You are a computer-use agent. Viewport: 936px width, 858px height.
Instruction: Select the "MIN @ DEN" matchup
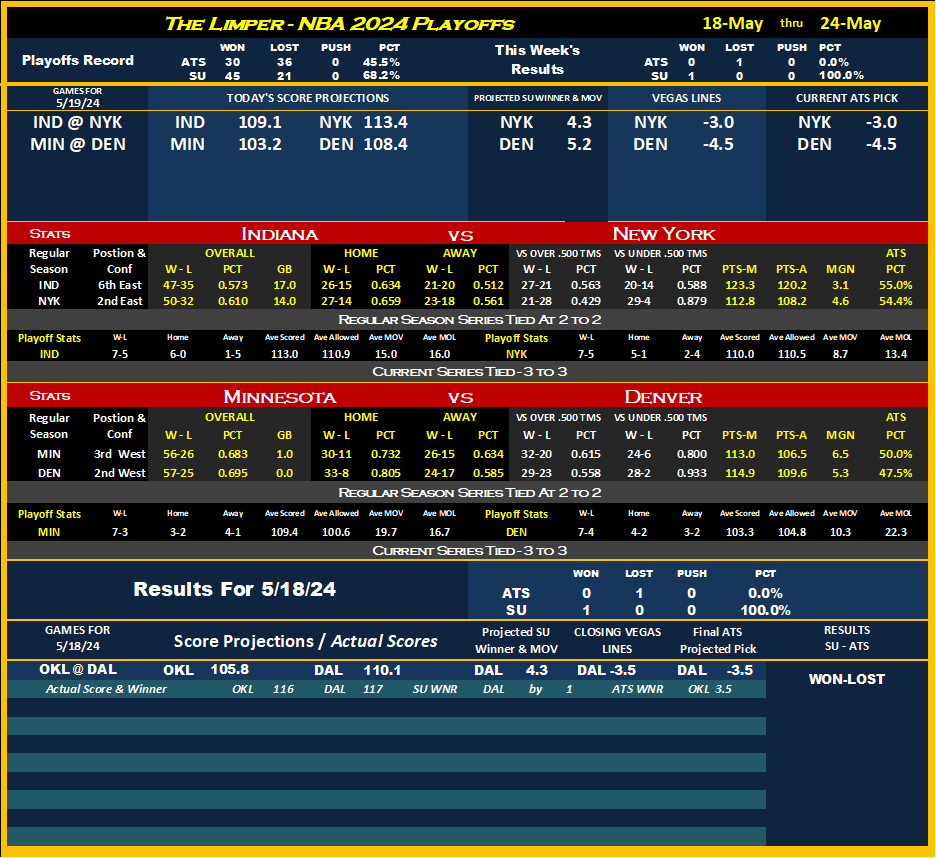click(x=78, y=144)
